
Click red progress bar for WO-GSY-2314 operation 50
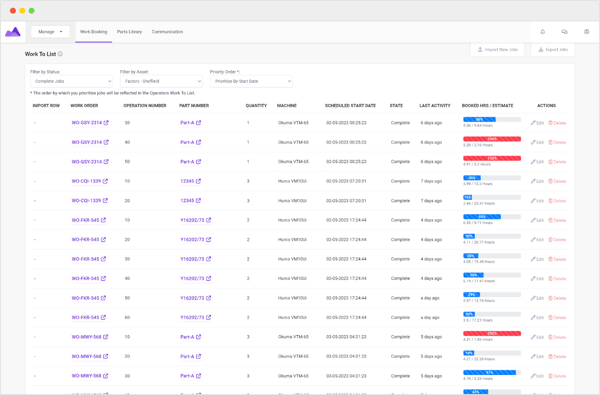pyautogui.click(x=492, y=158)
